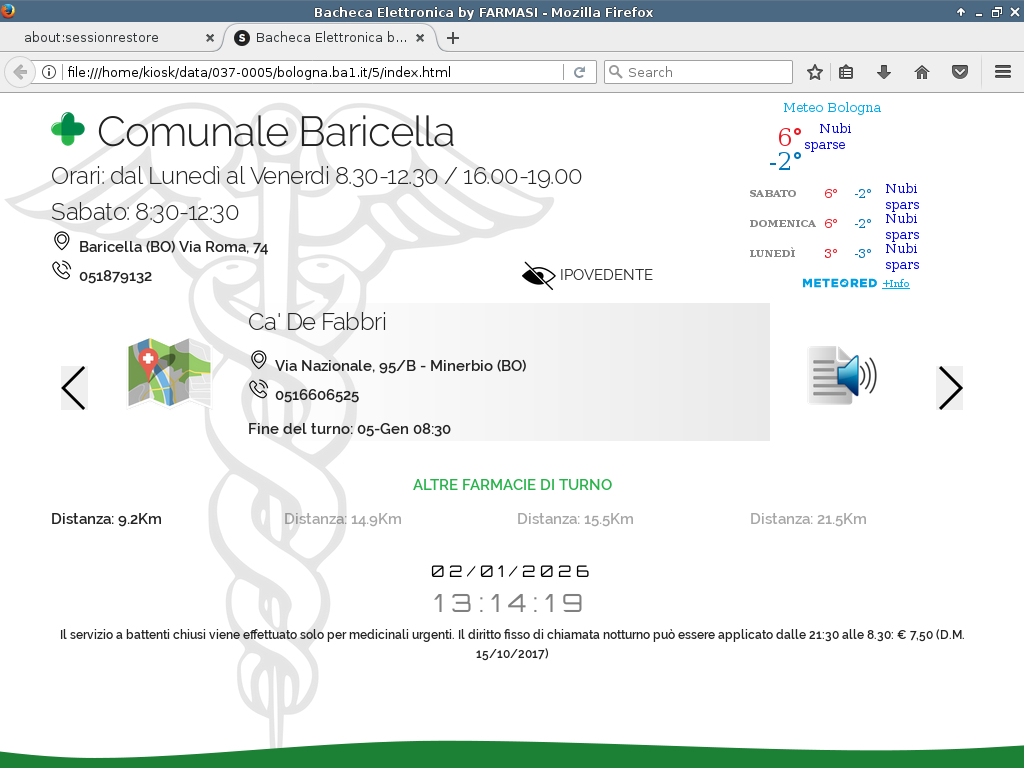Image resolution: width=1024 pixels, height=768 pixels.
Task: Save the page to Pocket
Action: click(x=959, y=72)
